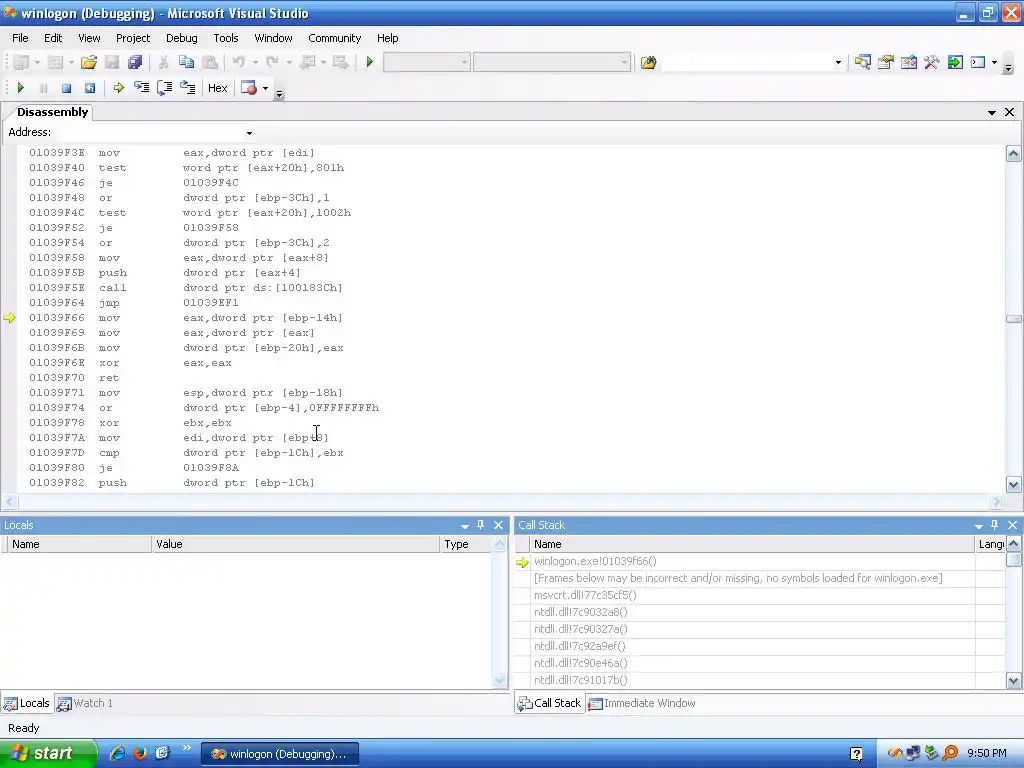Viewport: 1024px width, 768px height.
Task: Click the Find in Files binoculars icon
Action: [648, 63]
